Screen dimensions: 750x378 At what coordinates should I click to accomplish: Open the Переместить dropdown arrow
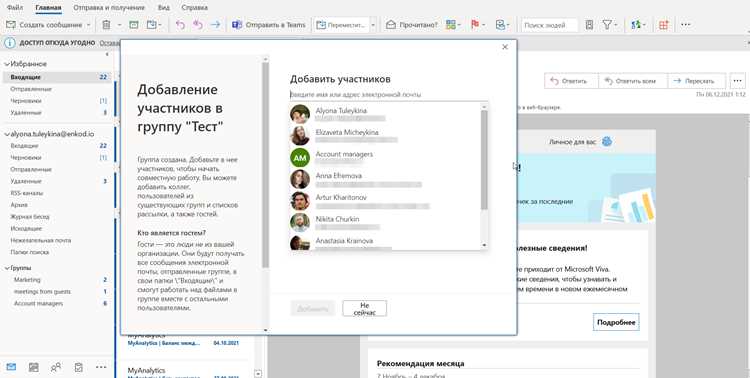tap(374, 25)
